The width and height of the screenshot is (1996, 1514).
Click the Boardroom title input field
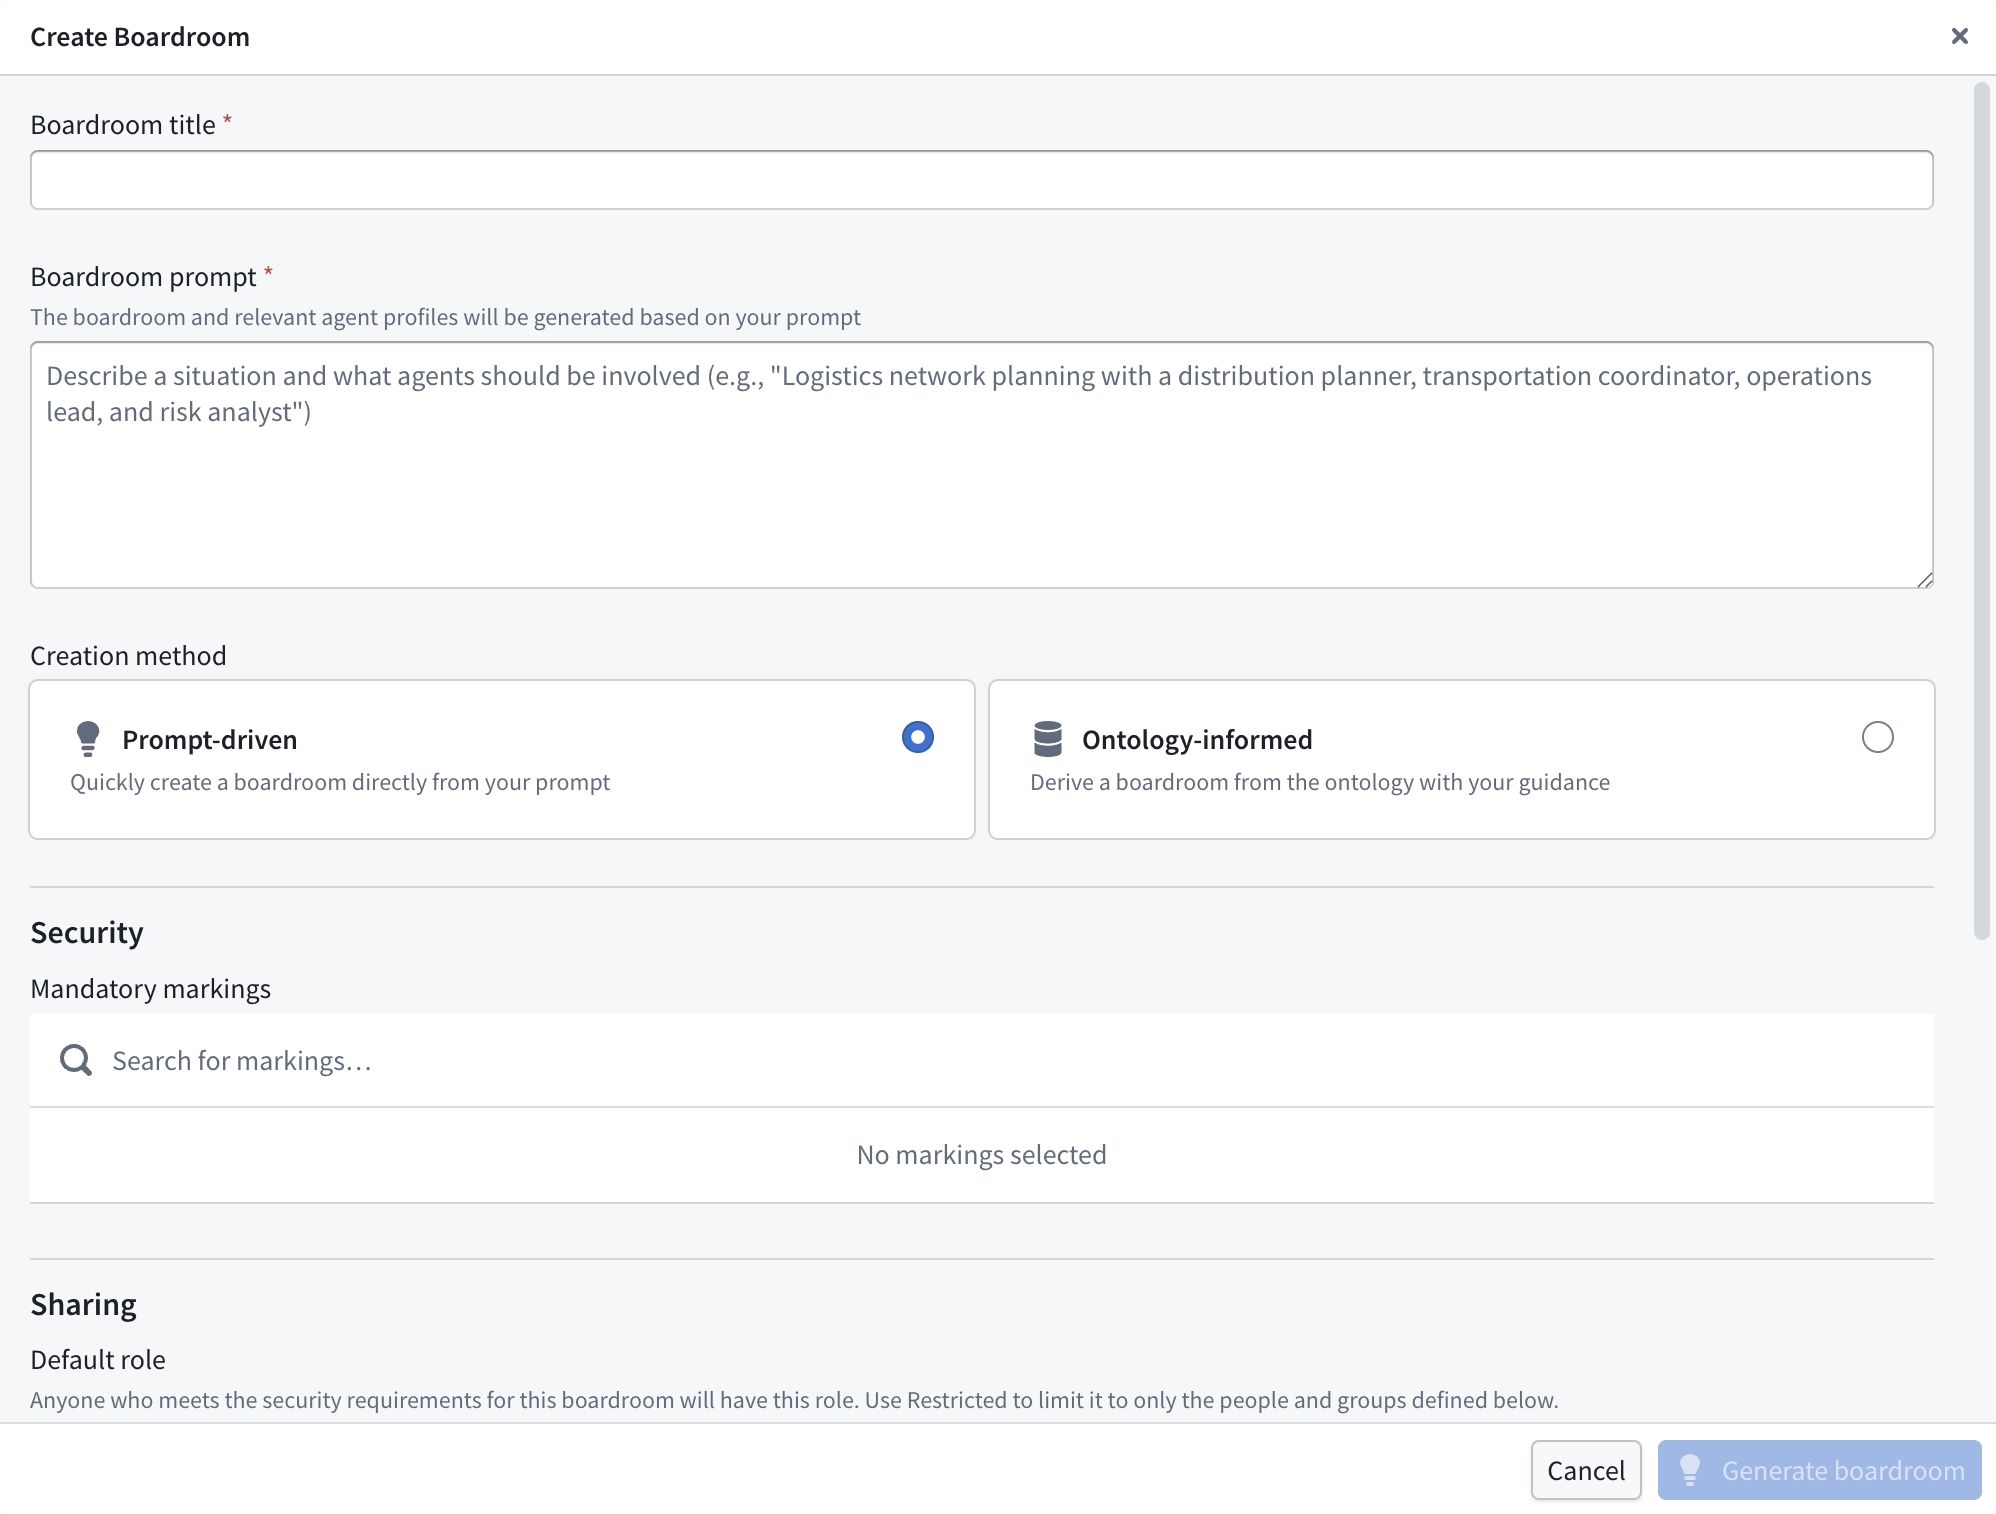point(981,180)
